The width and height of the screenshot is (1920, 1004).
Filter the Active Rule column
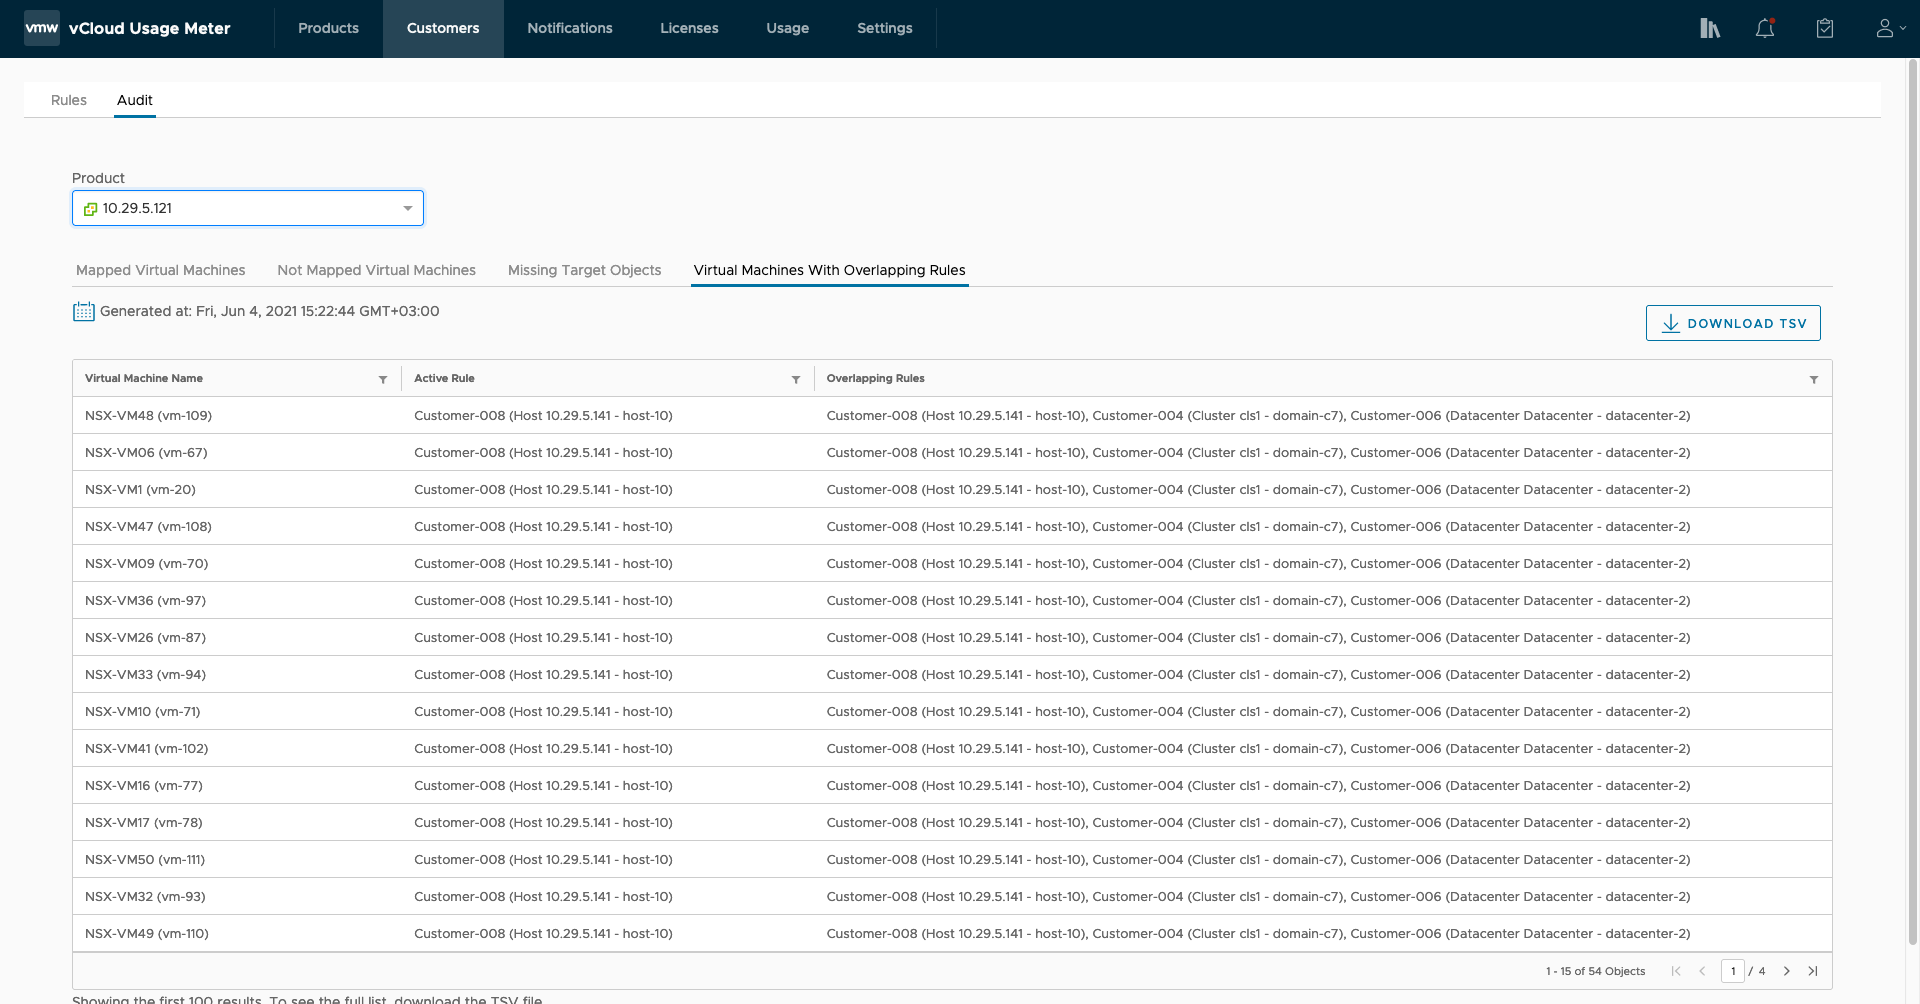(x=796, y=380)
